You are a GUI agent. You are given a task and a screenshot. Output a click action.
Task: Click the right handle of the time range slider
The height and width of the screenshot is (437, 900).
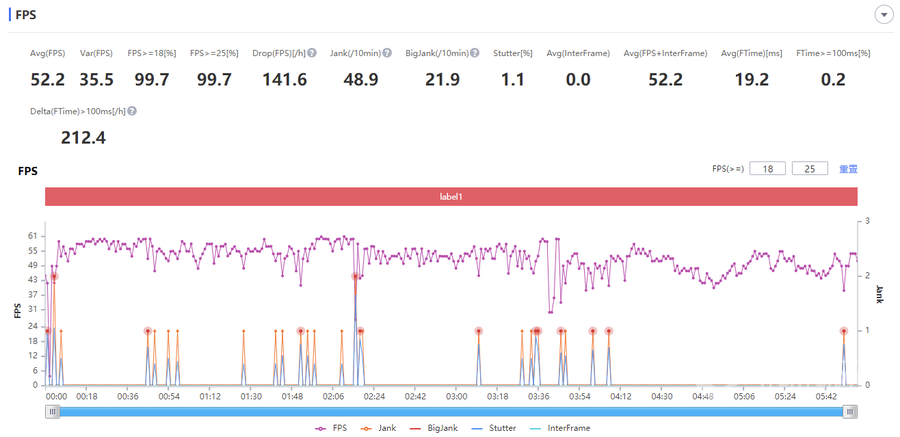pos(850,411)
